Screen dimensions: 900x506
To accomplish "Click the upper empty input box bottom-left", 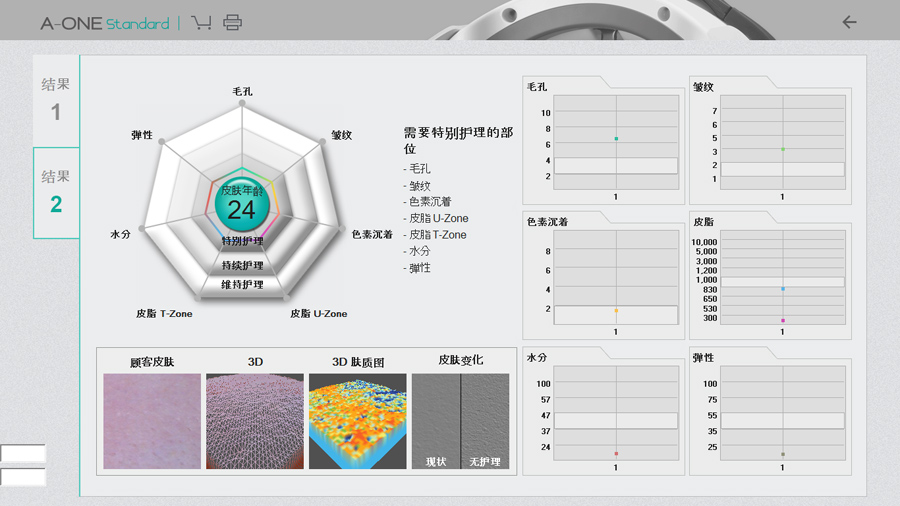I will (22, 453).
